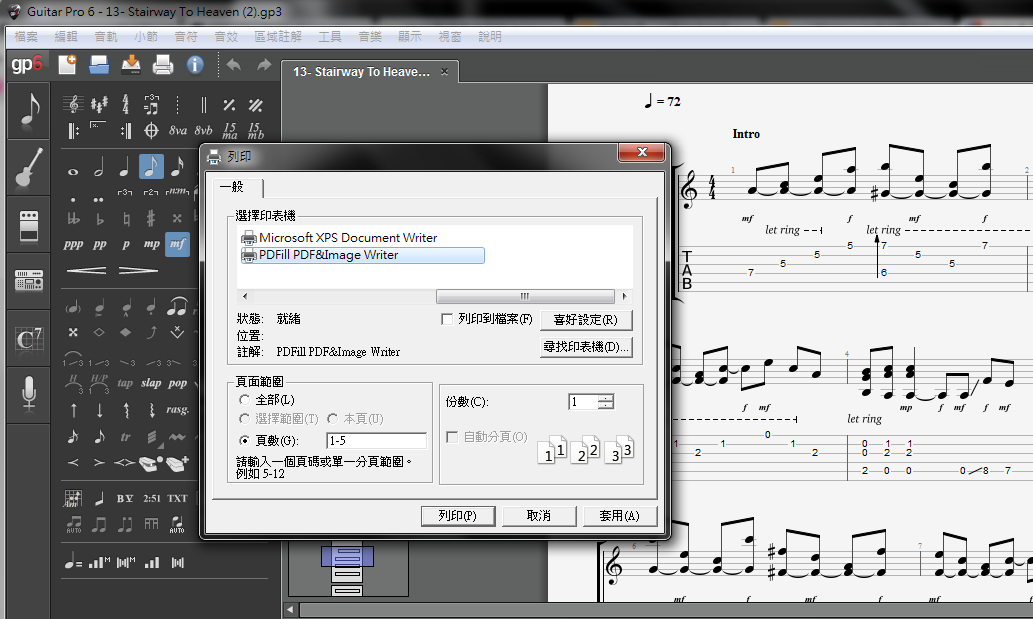The height and width of the screenshot is (619, 1033).
Task: Choose the PDFill PDF&Image Writer printer
Action: click(362, 256)
